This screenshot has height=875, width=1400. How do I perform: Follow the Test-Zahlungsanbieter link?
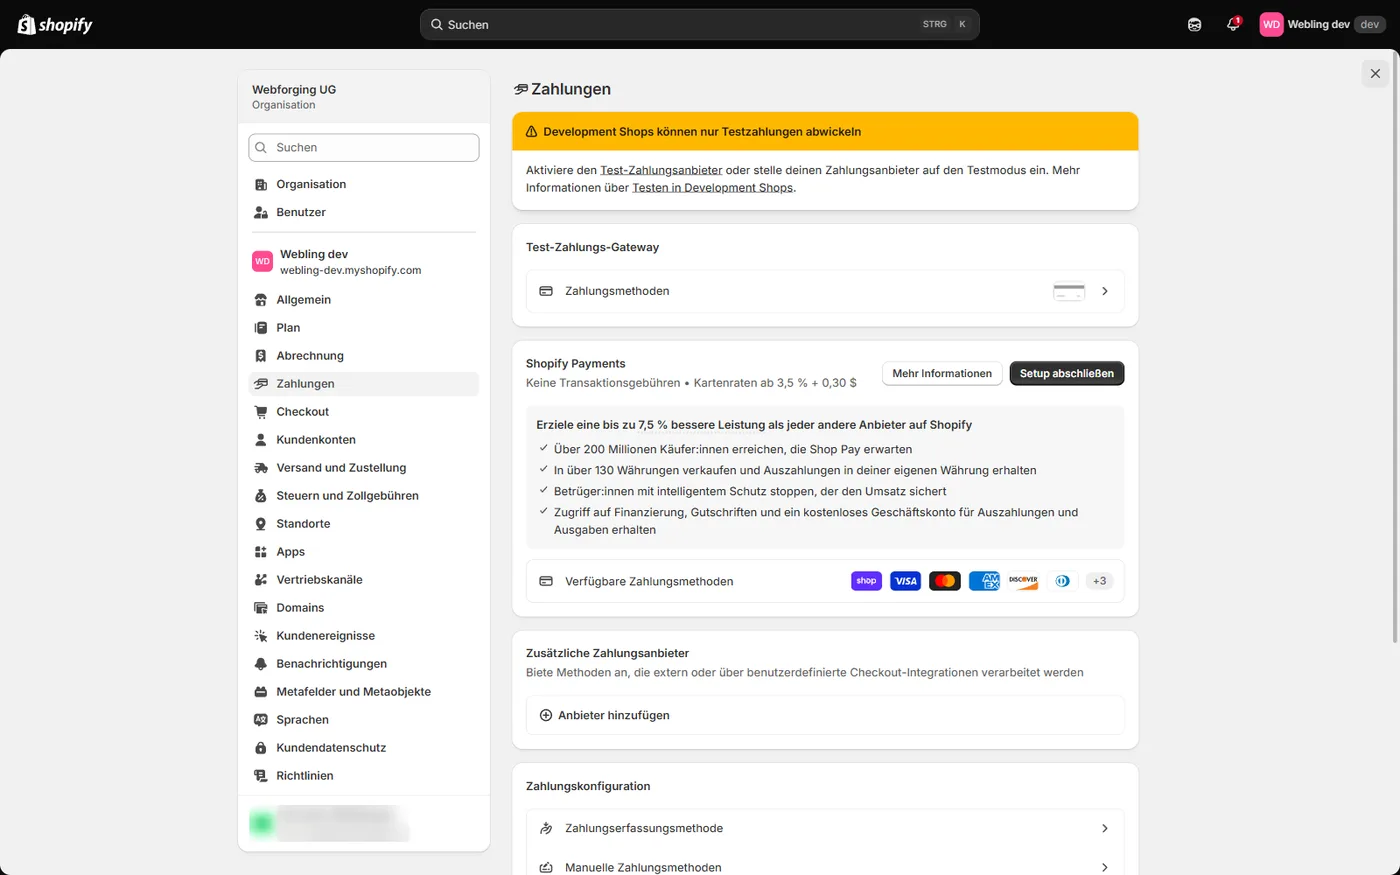[x=661, y=170]
